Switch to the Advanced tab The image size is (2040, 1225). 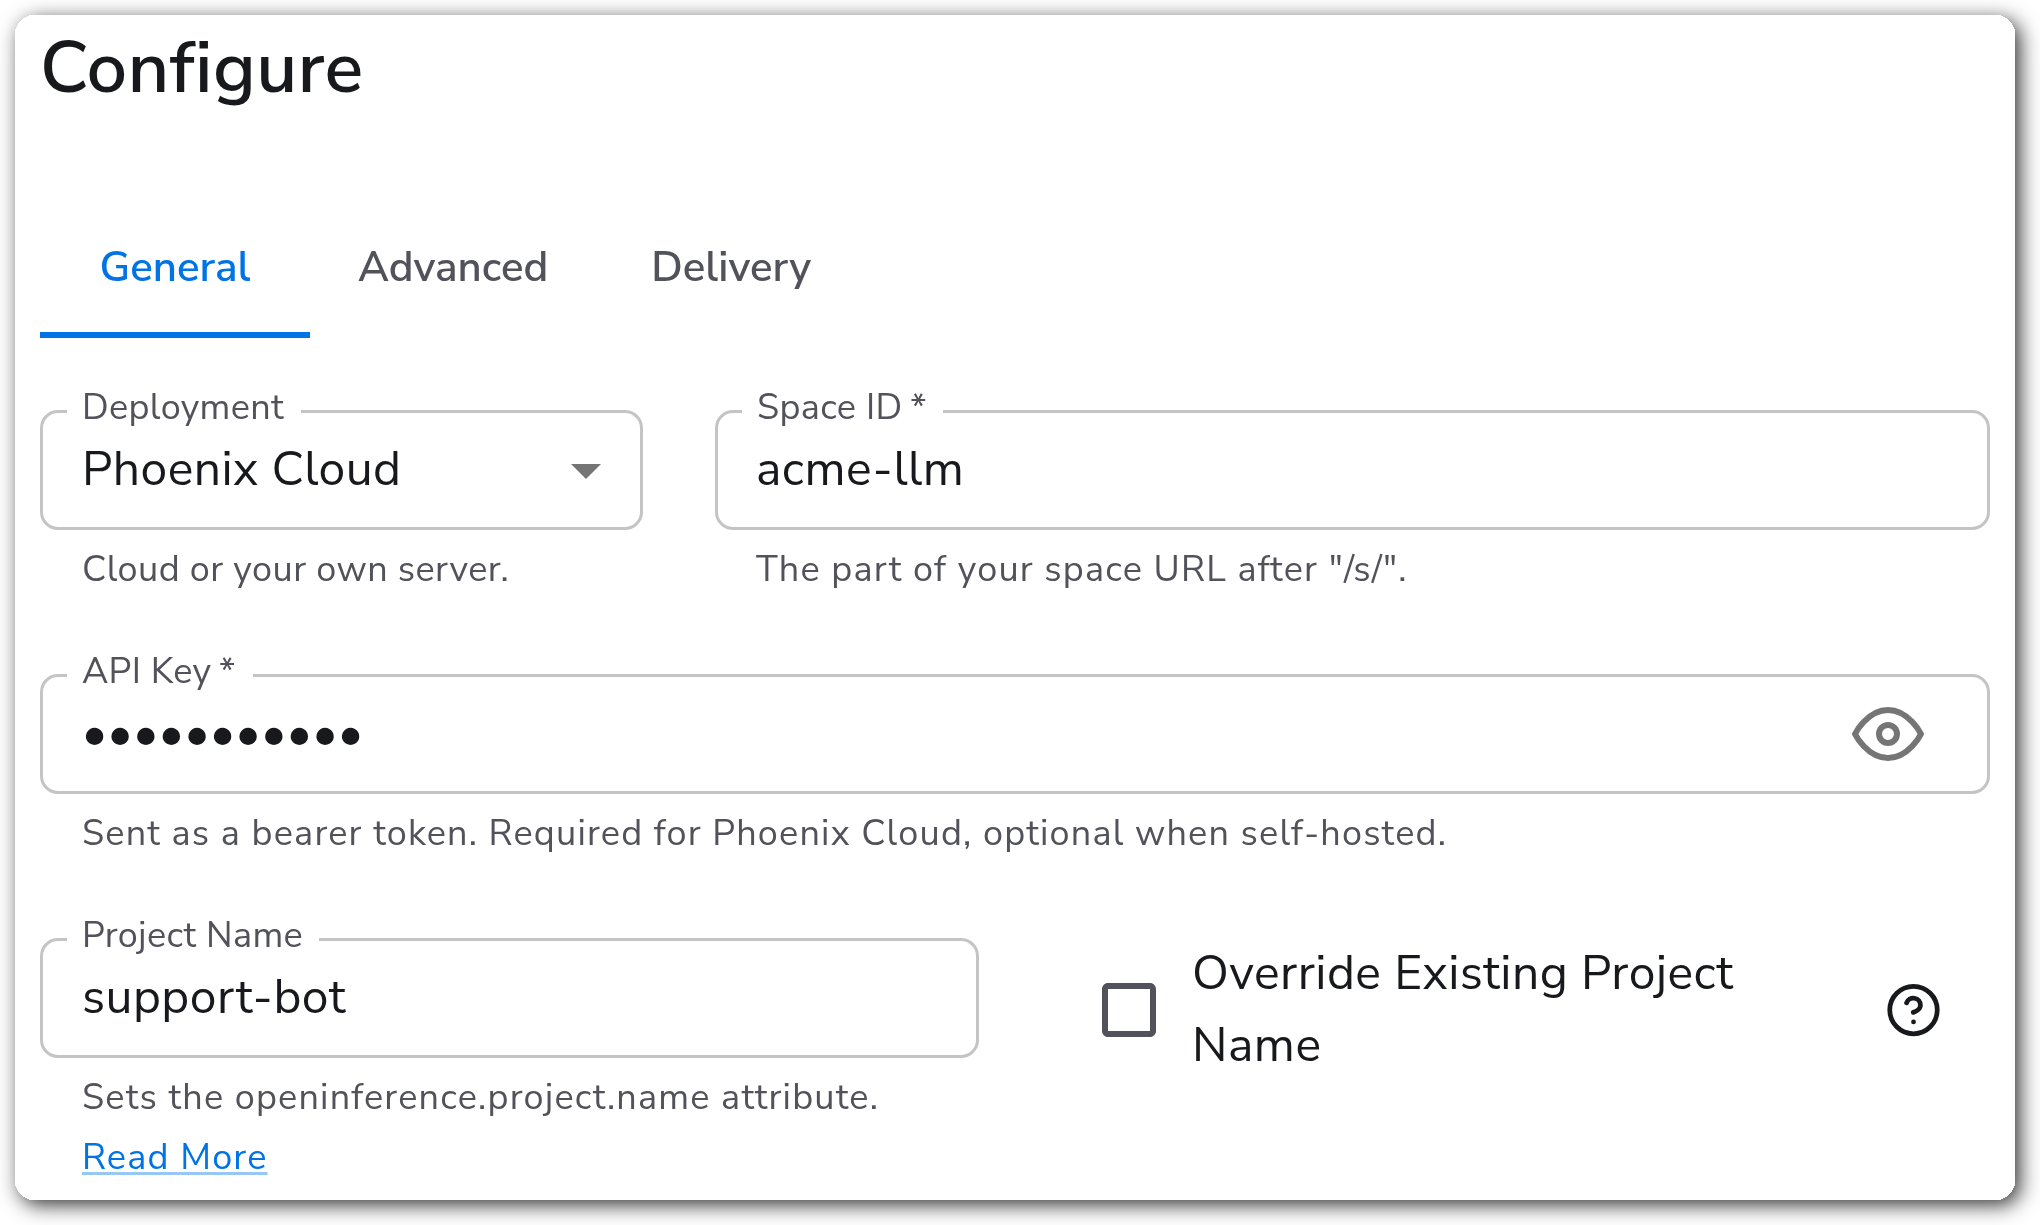point(453,268)
